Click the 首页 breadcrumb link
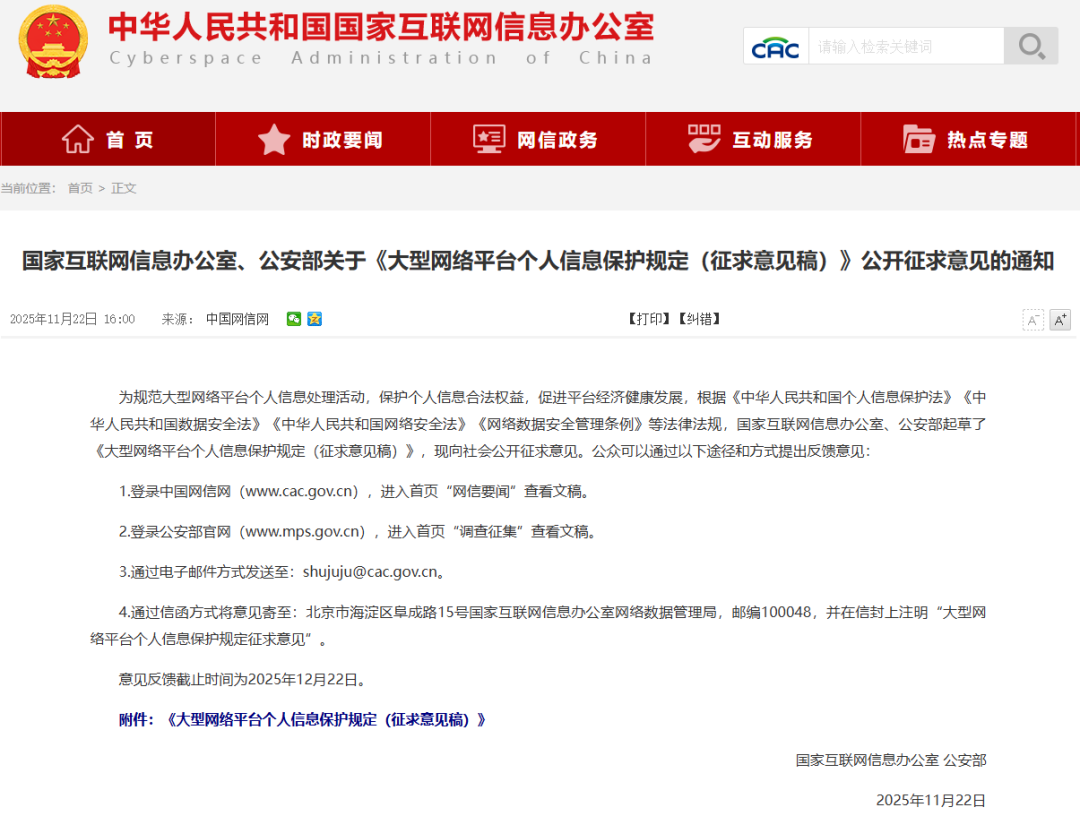The width and height of the screenshot is (1080, 816). (x=79, y=187)
